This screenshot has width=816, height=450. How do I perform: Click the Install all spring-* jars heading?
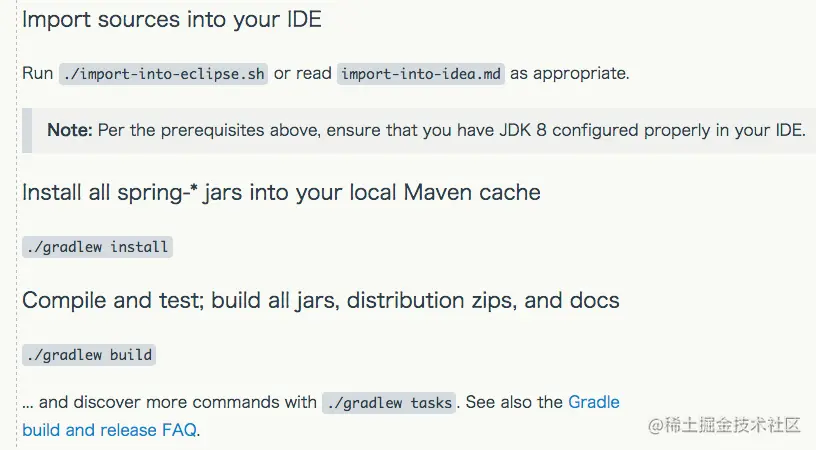coord(281,192)
